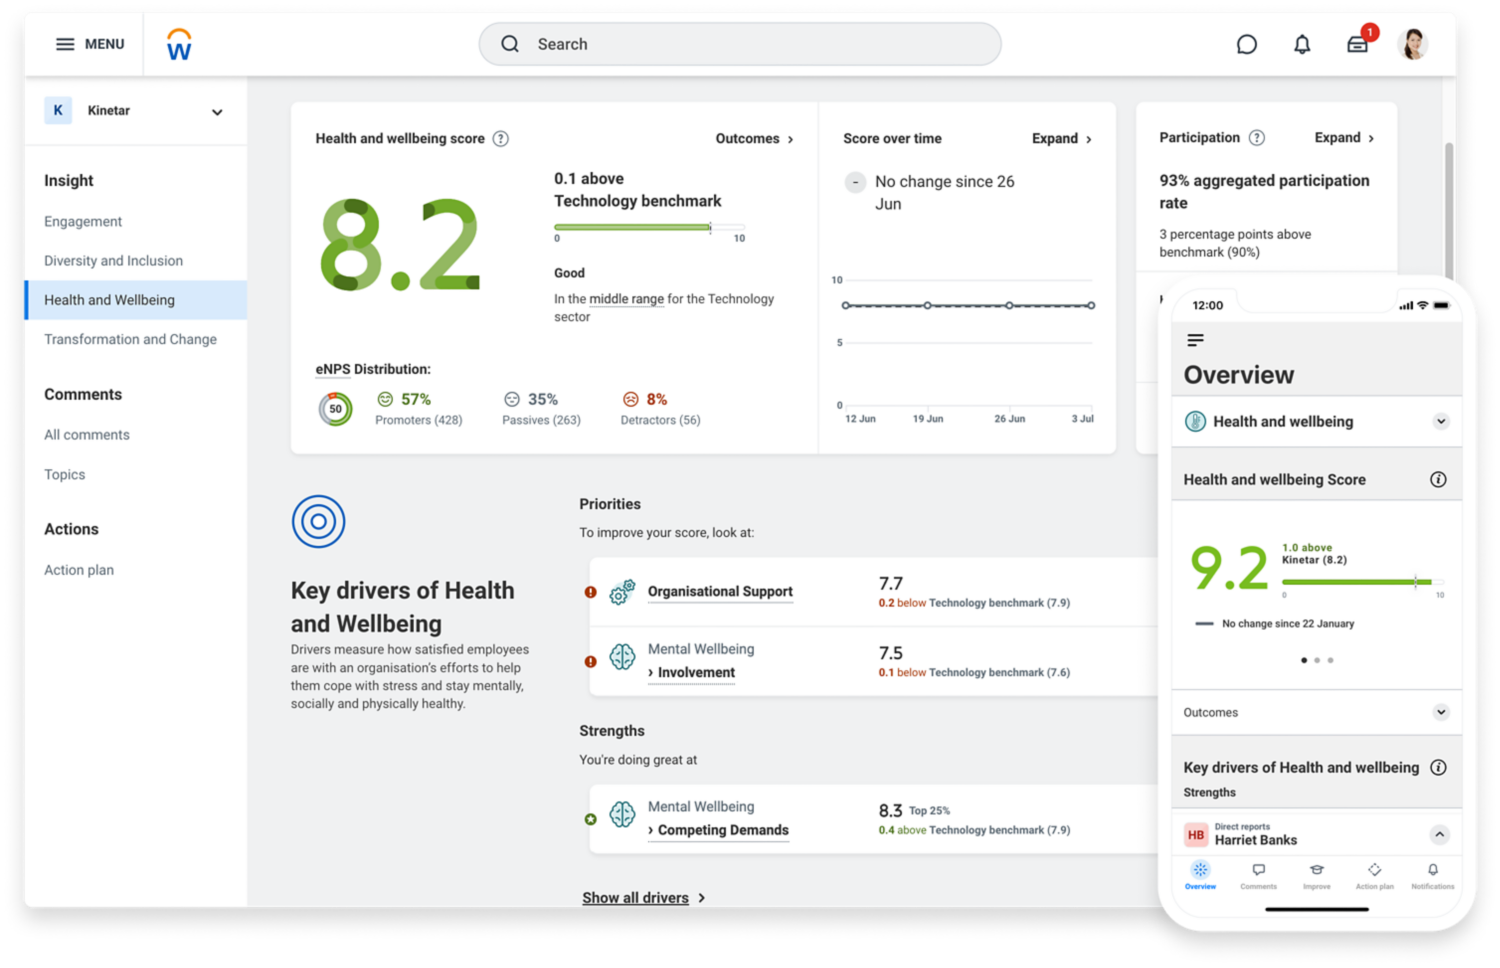Open the Kinetar company switcher dropdown
The image size is (1500, 968).
[x=217, y=111]
